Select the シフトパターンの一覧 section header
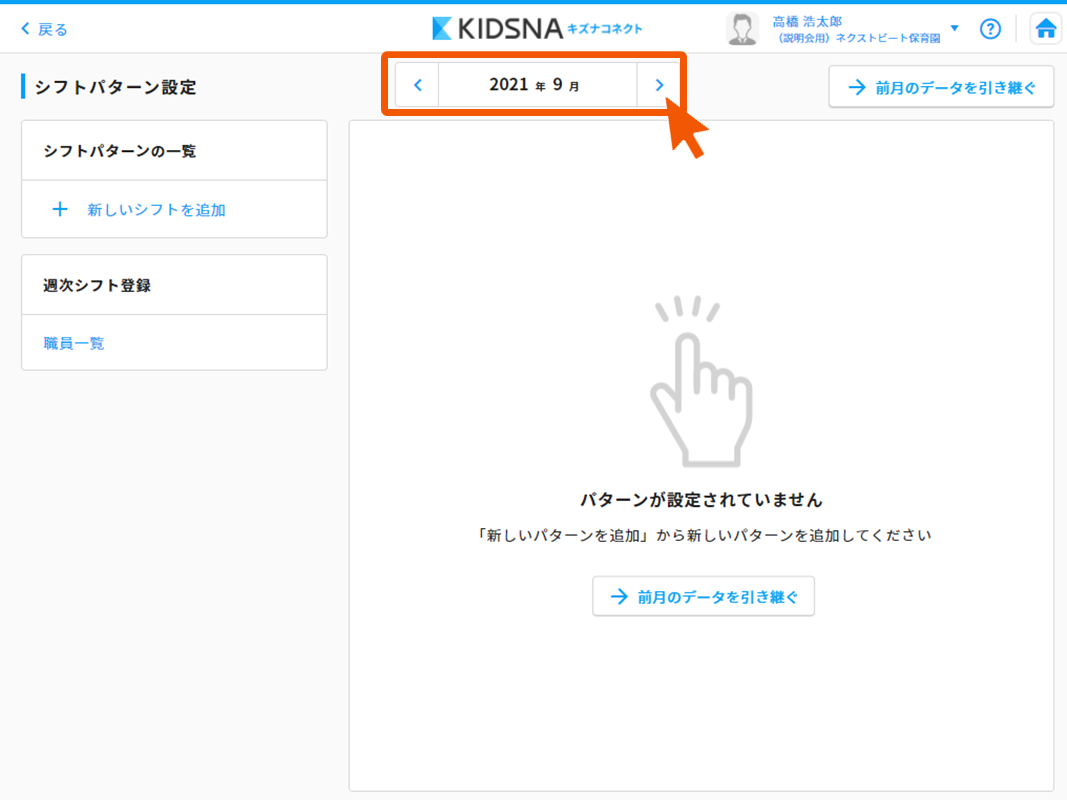1067x800 pixels. point(120,151)
